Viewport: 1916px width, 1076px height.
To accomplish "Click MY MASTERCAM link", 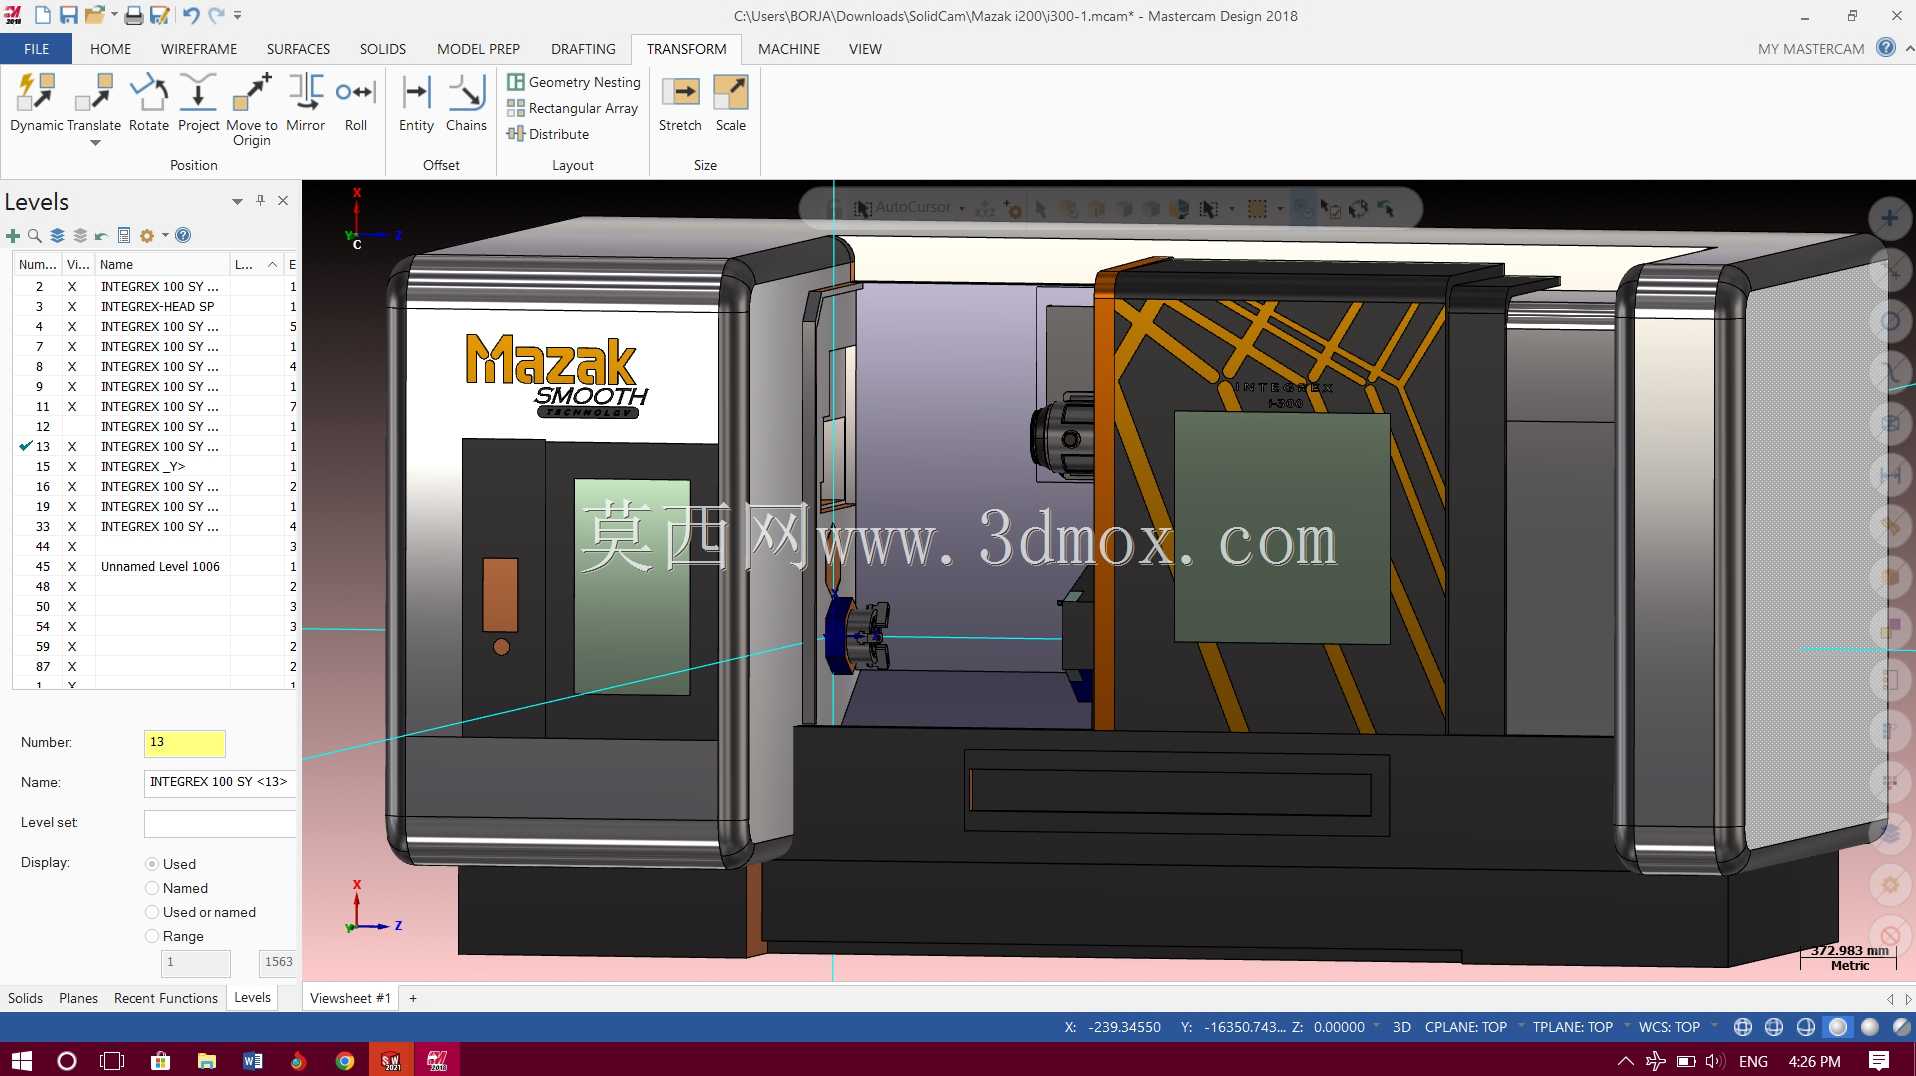I will [1811, 49].
